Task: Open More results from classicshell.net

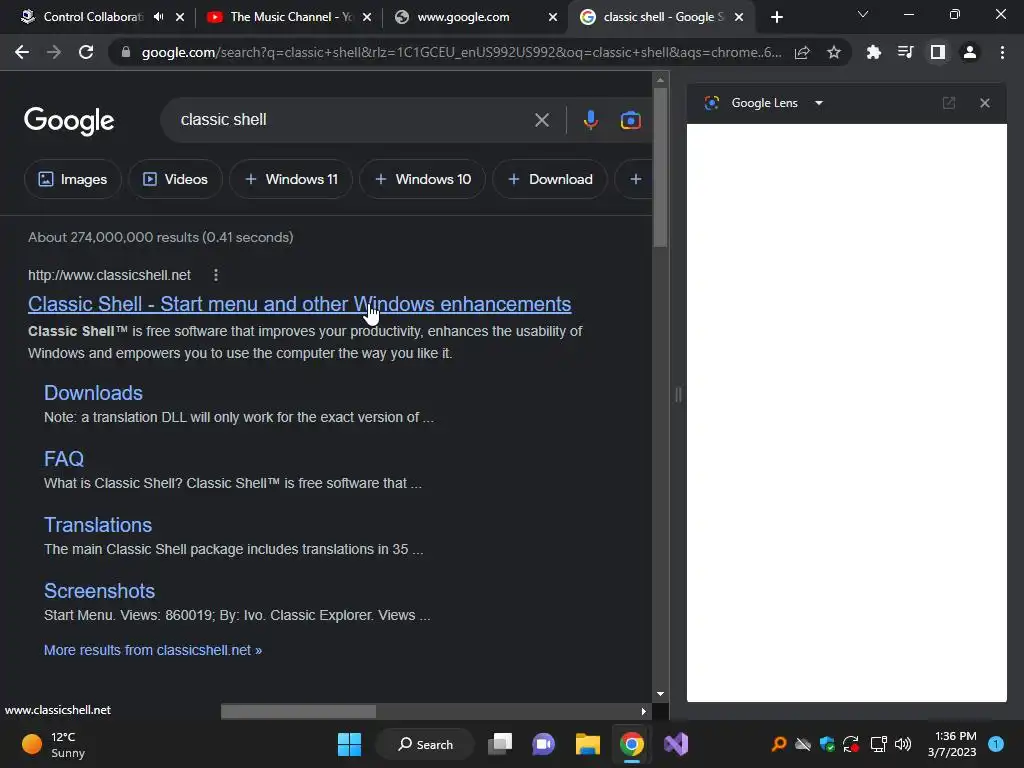Action: 153,650
